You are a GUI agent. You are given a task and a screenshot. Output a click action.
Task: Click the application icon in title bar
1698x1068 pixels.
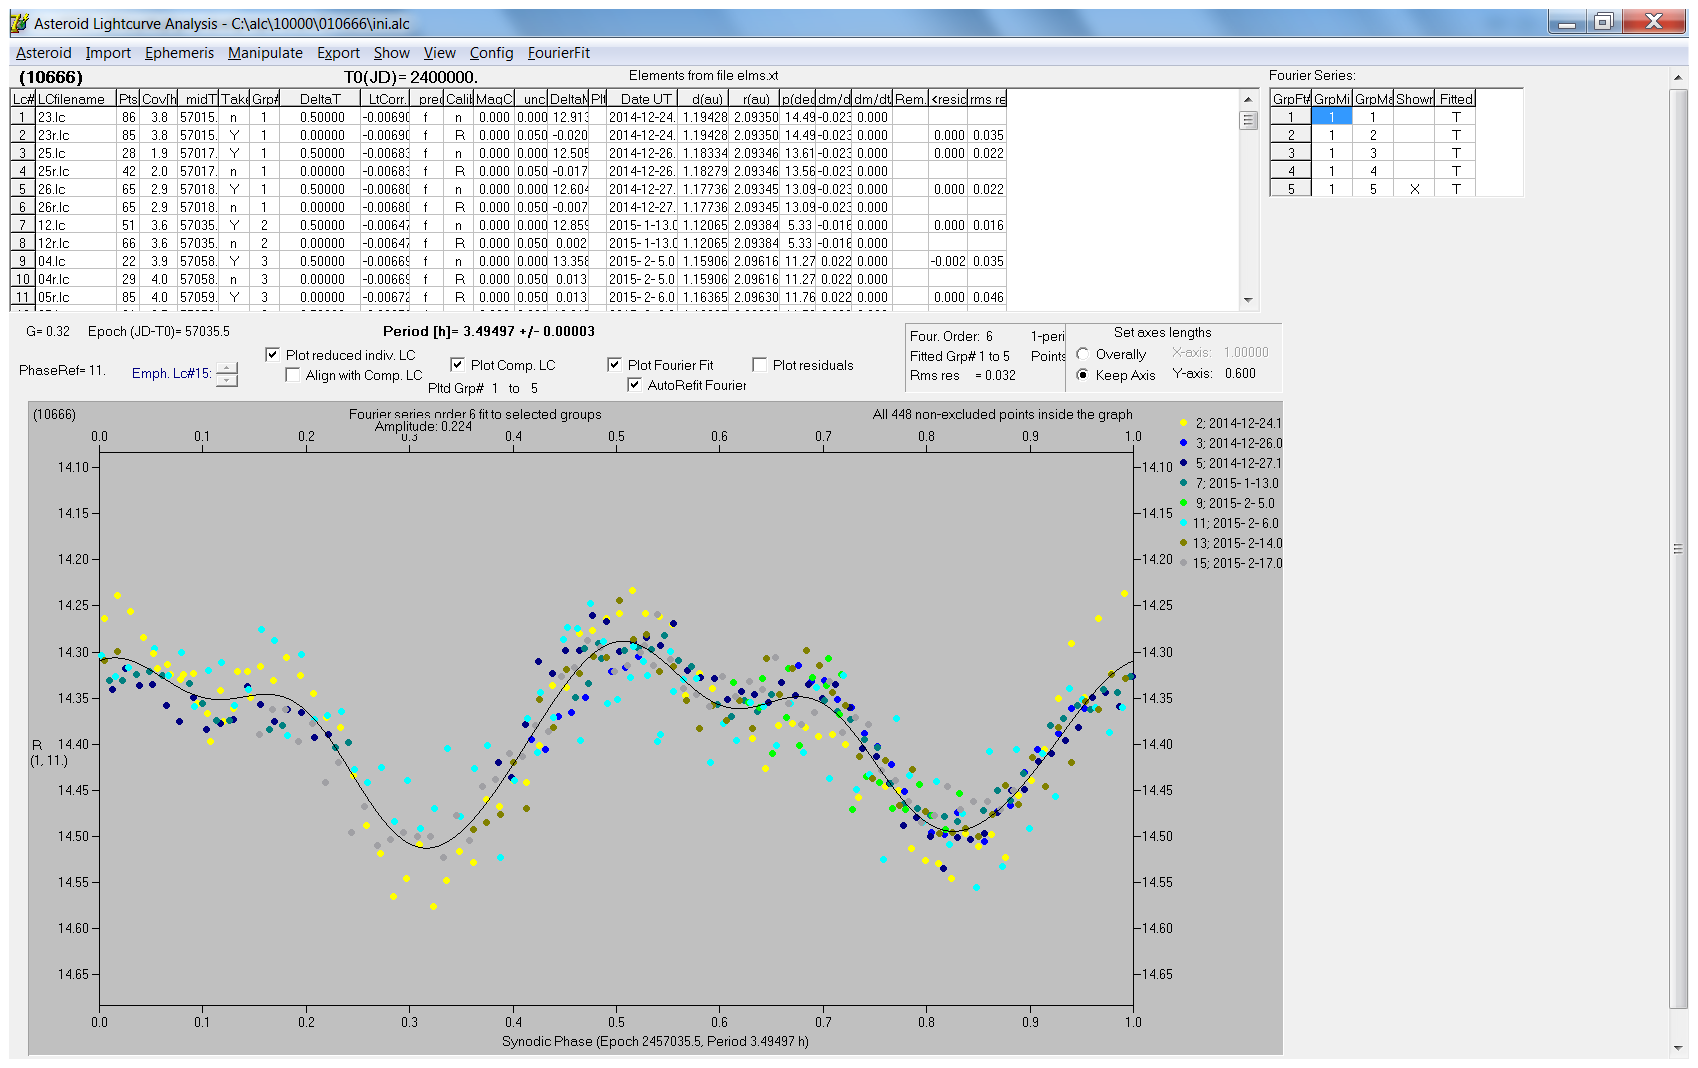(x=19, y=22)
